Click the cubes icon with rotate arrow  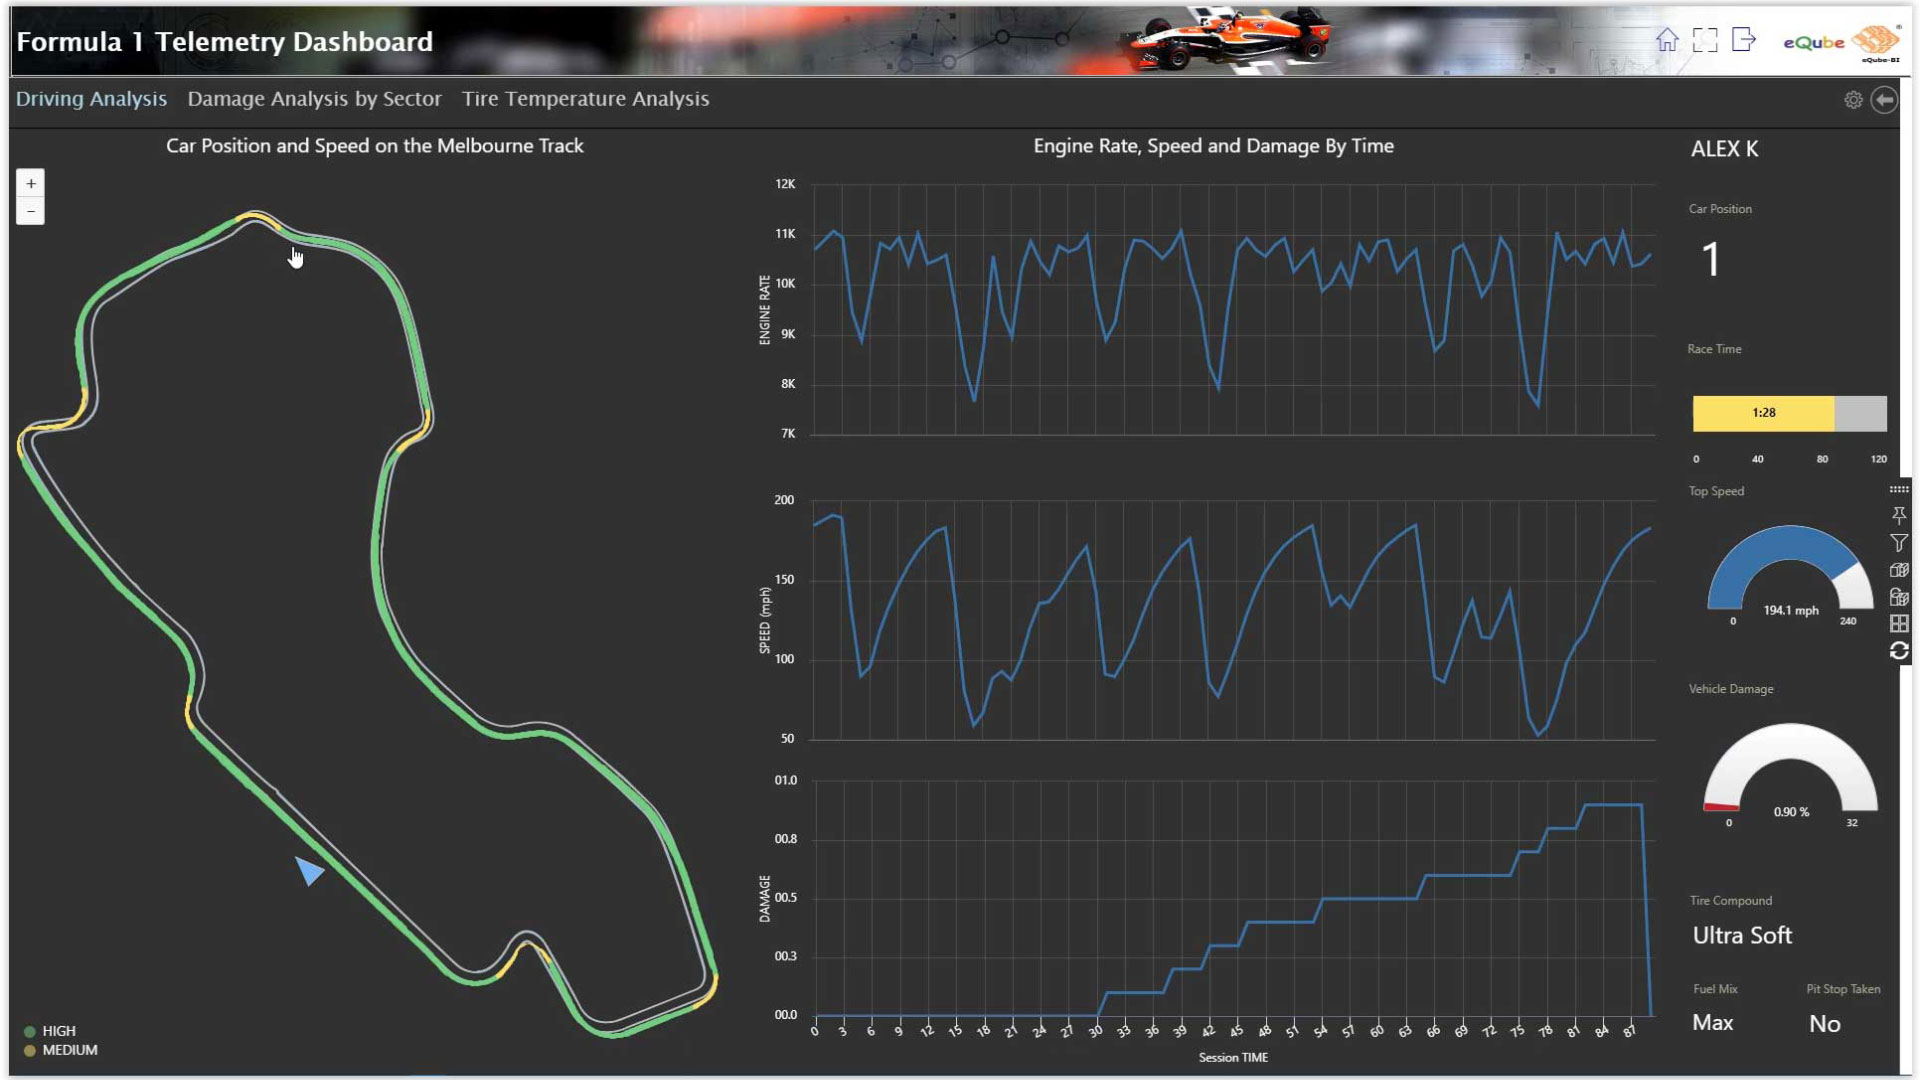pos(1899,597)
